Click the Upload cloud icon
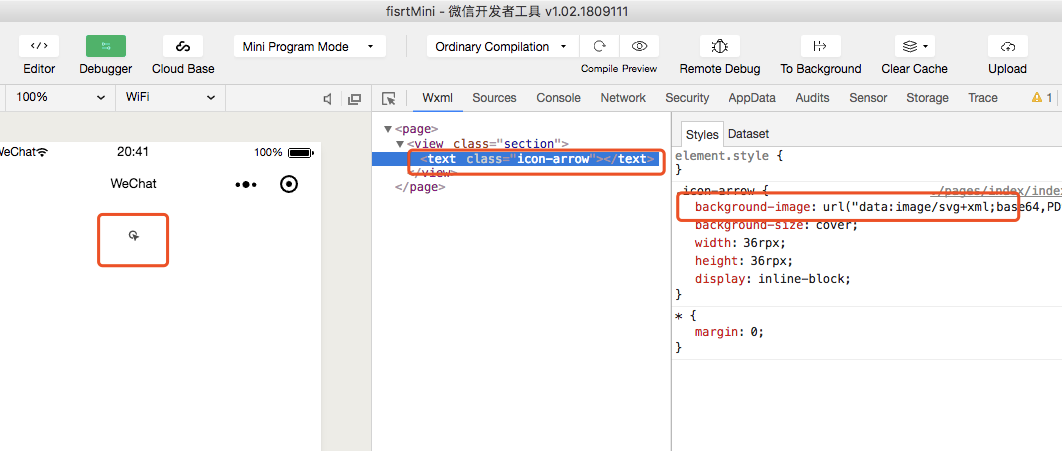The height and width of the screenshot is (451, 1062). coord(1007,46)
